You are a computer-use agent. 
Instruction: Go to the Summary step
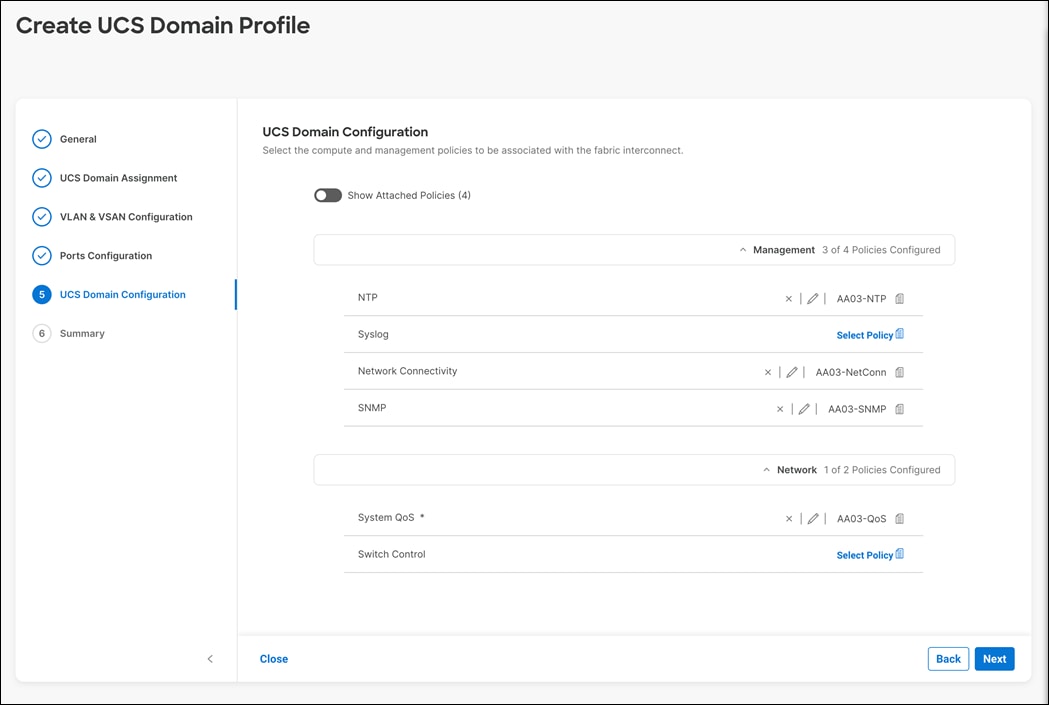pos(83,333)
